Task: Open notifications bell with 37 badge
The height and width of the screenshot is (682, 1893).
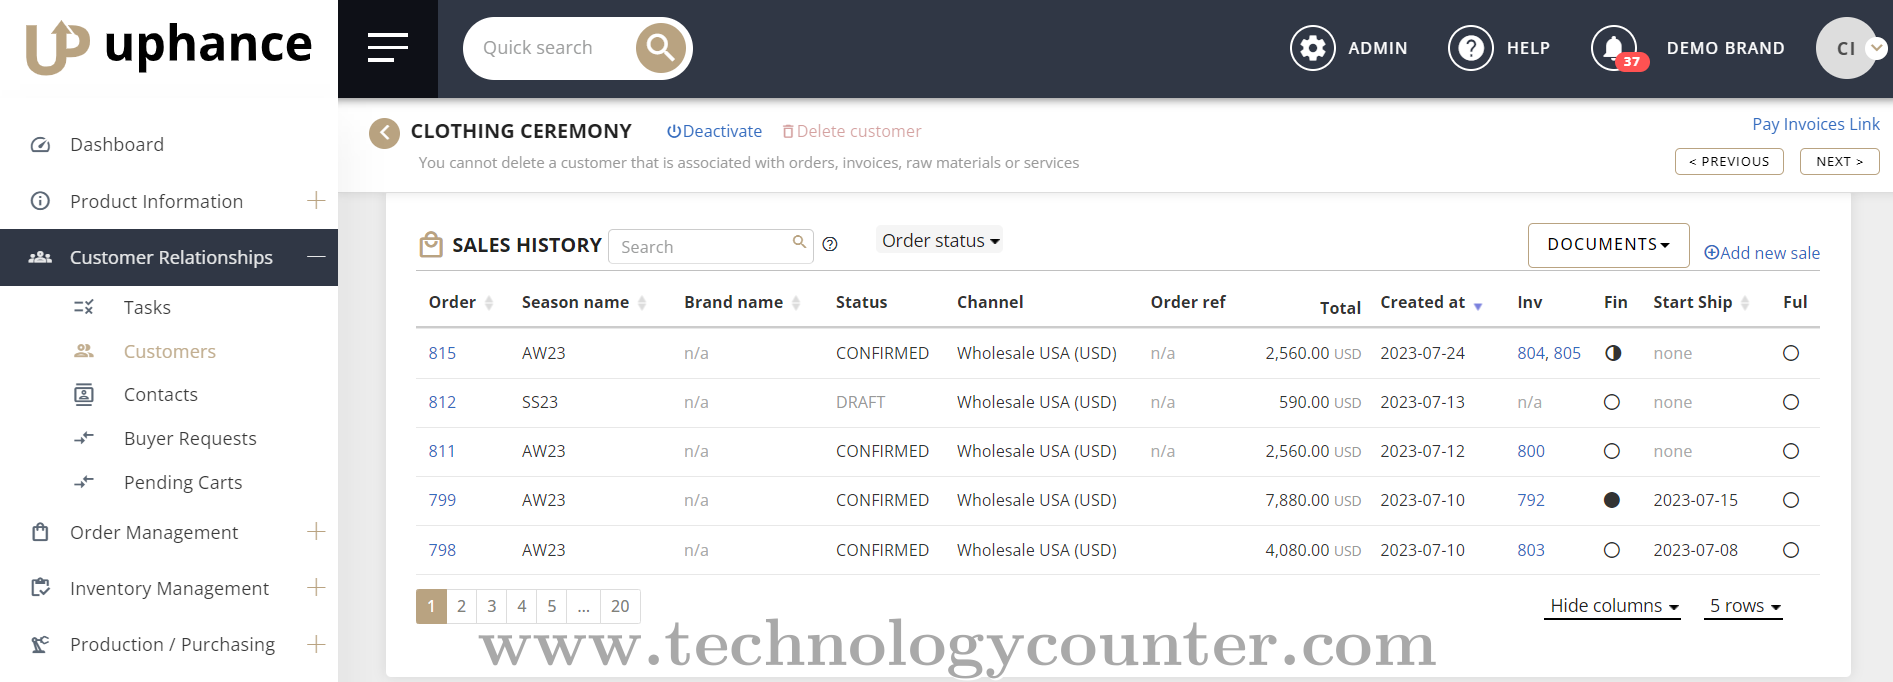Action: (x=1614, y=48)
